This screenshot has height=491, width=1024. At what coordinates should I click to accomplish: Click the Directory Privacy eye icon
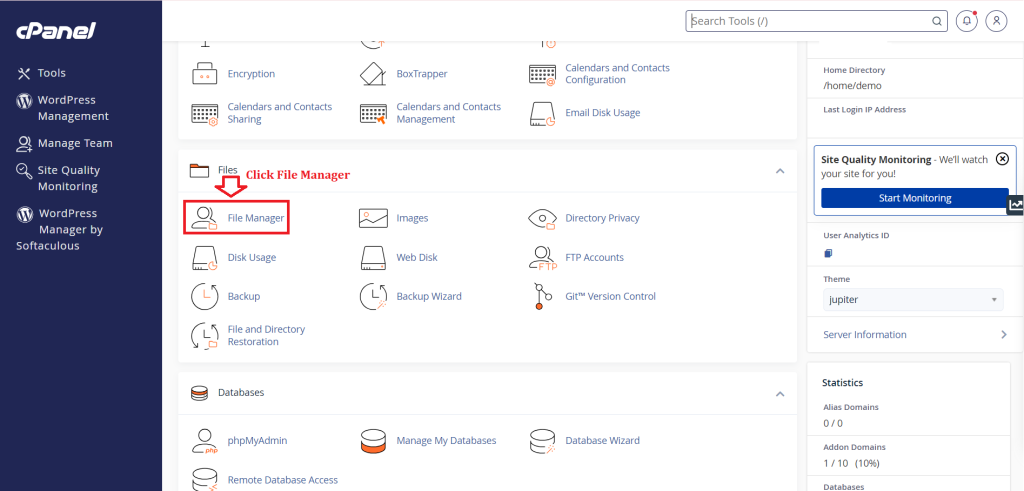(542, 218)
